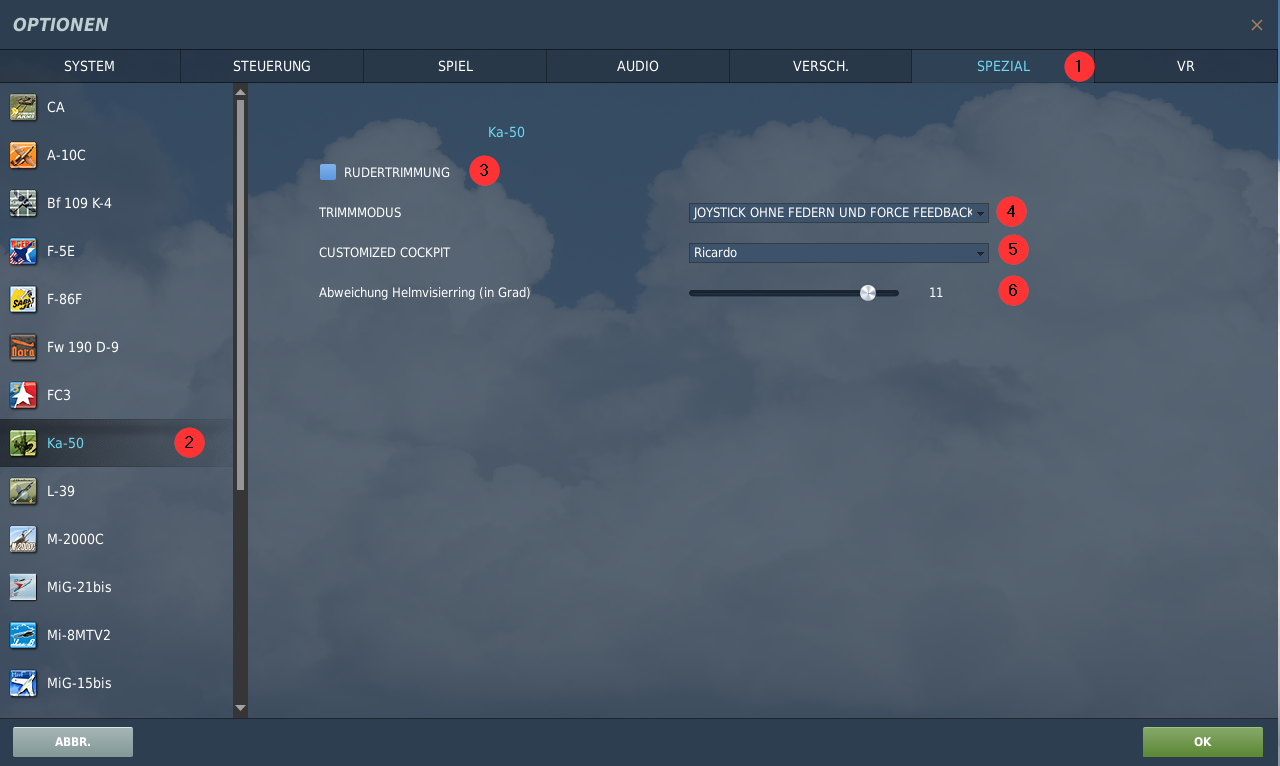Image resolution: width=1280 pixels, height=766 pixels.
Task: Open Bf 109 K-4 module icon
Action: click(23, 203)
